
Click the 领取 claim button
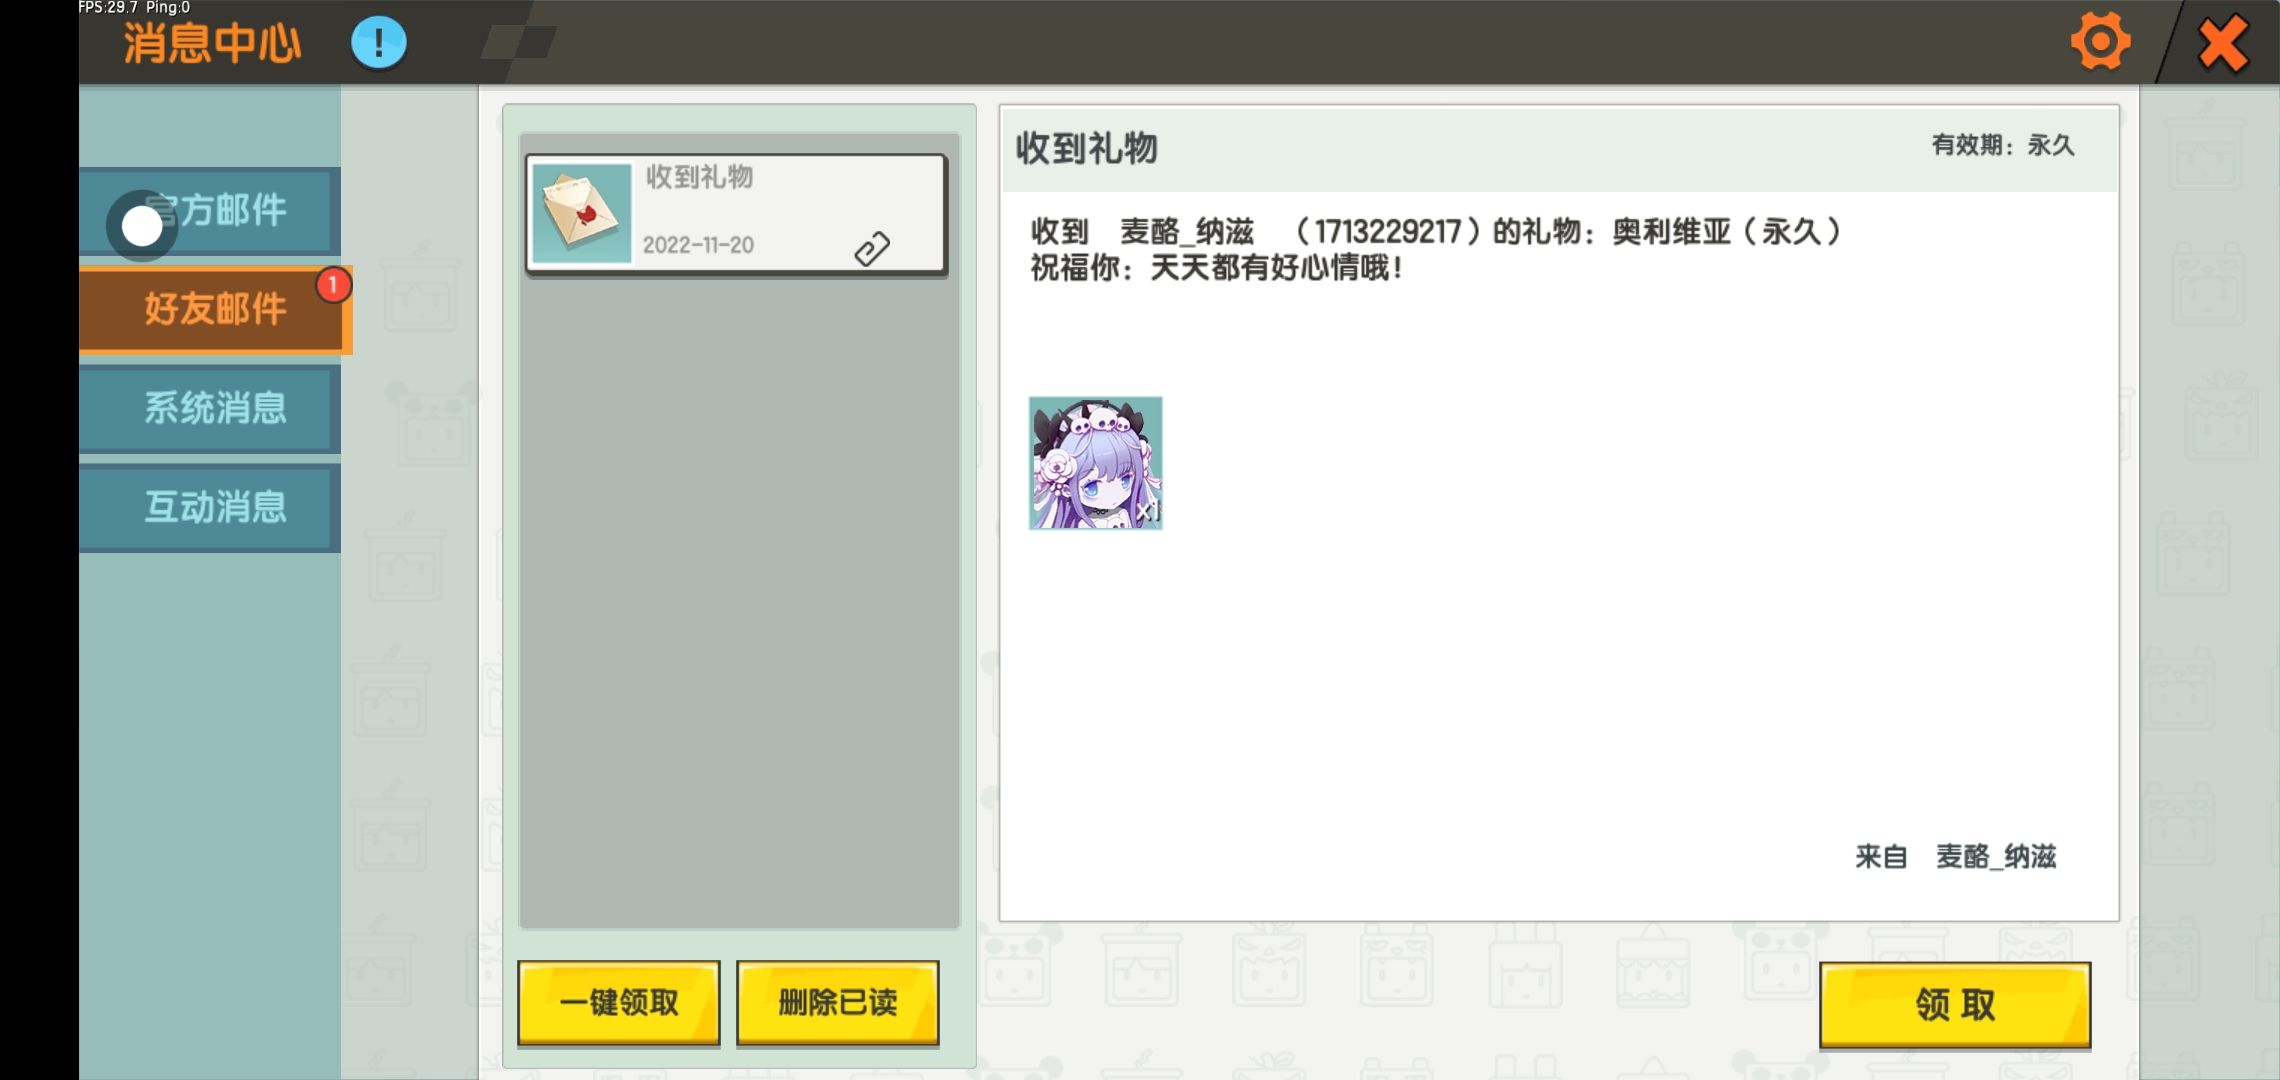[1955, 1005]
